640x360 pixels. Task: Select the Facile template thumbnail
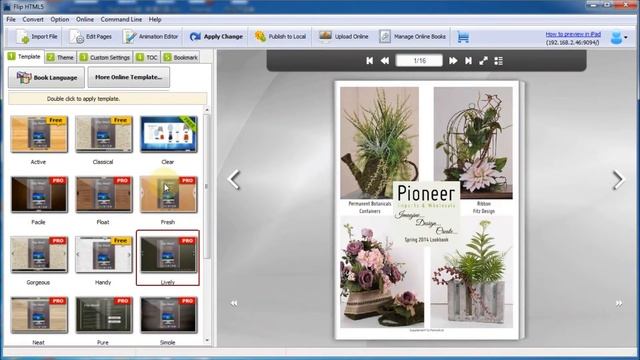point(39,195)
